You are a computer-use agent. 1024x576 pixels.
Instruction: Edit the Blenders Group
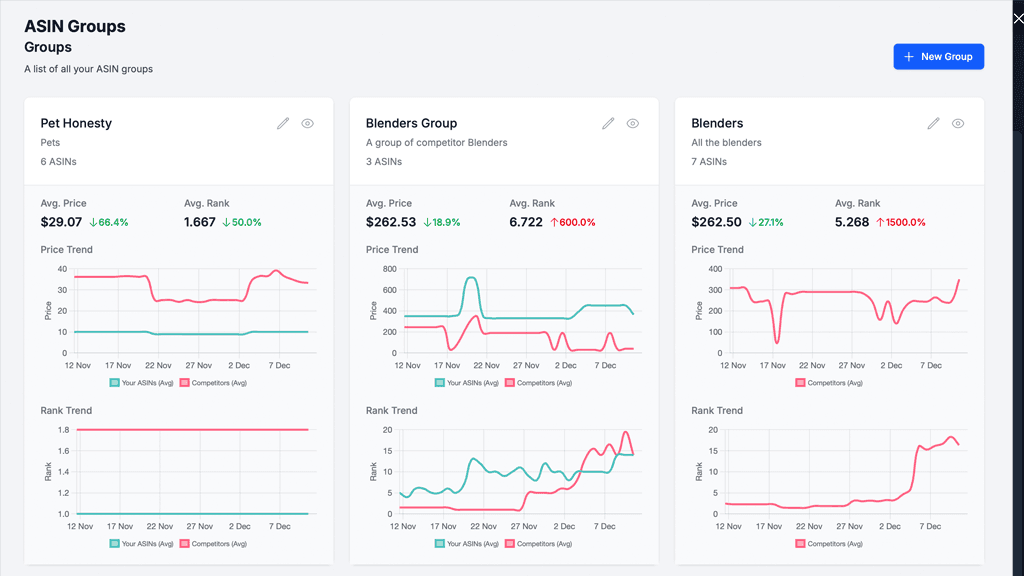tap(607, 123)
